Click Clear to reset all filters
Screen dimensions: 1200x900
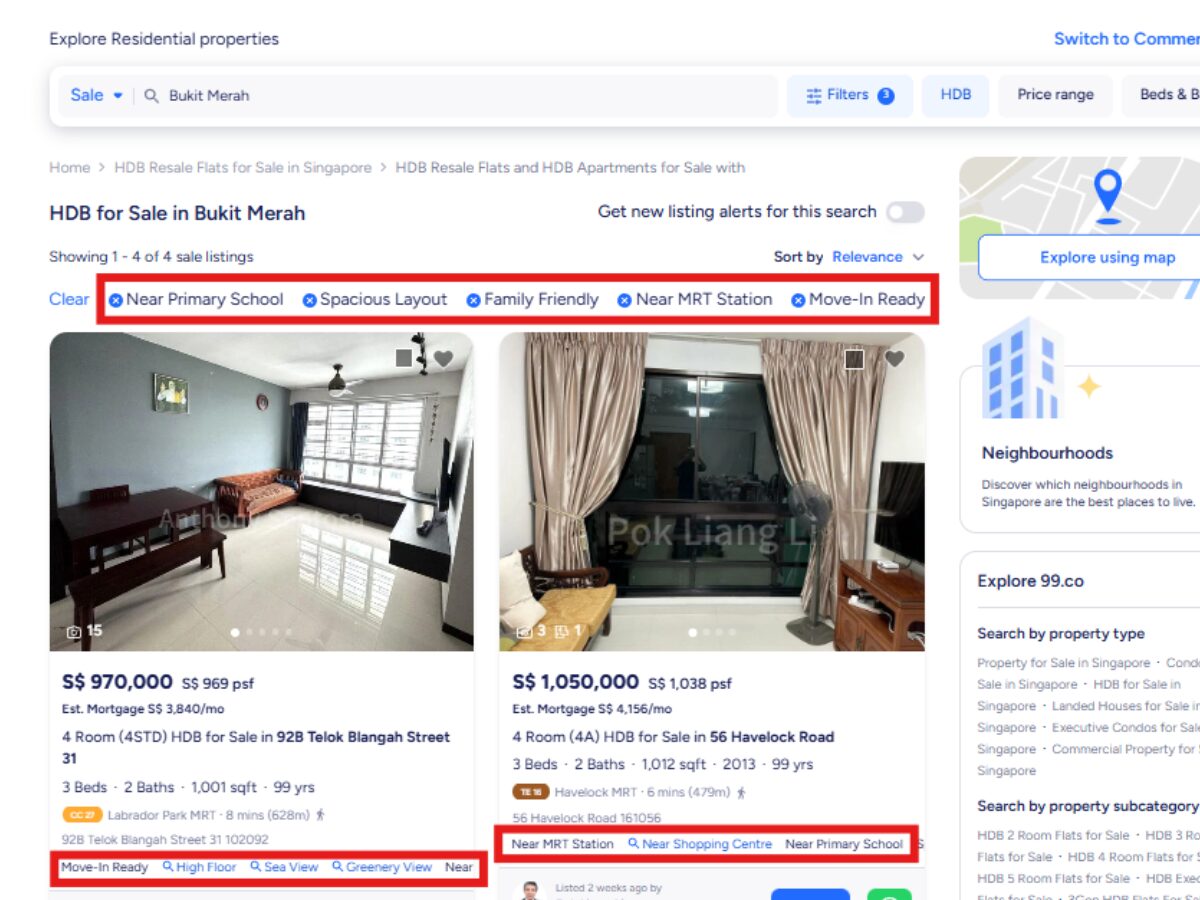[x=69, y=299]
